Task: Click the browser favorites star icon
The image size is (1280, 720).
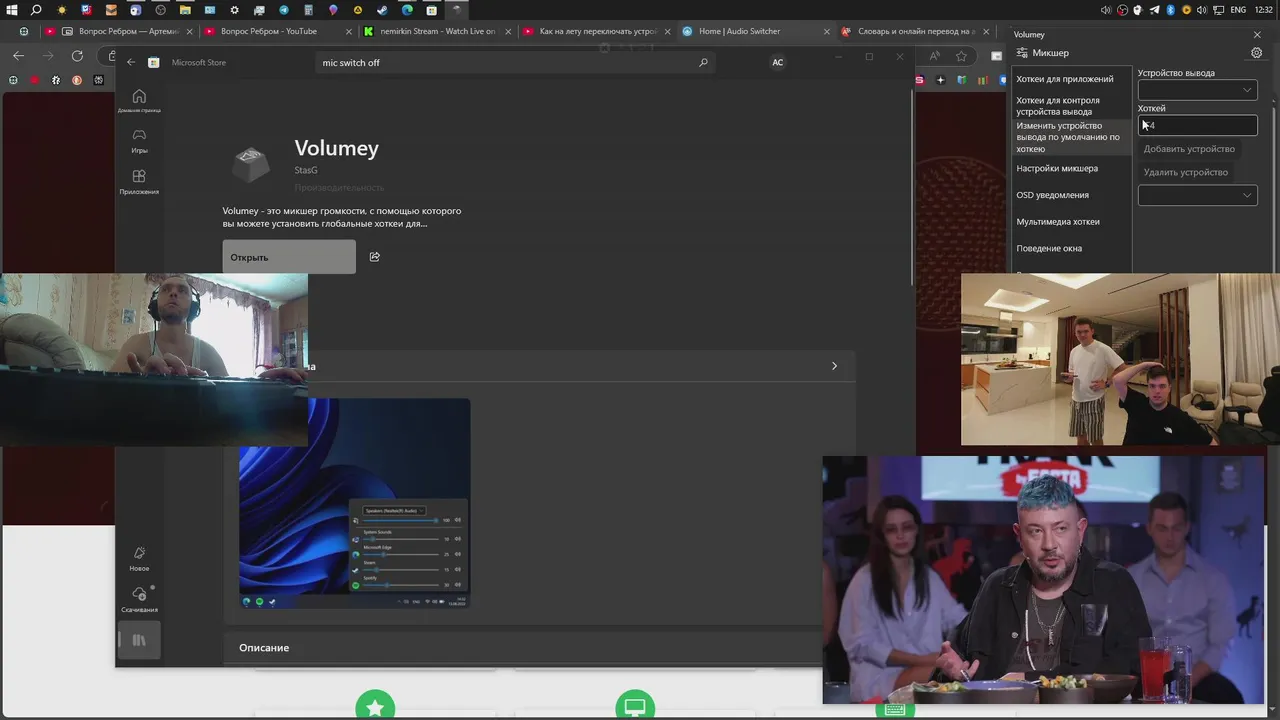Action: [x=961, y=56]
